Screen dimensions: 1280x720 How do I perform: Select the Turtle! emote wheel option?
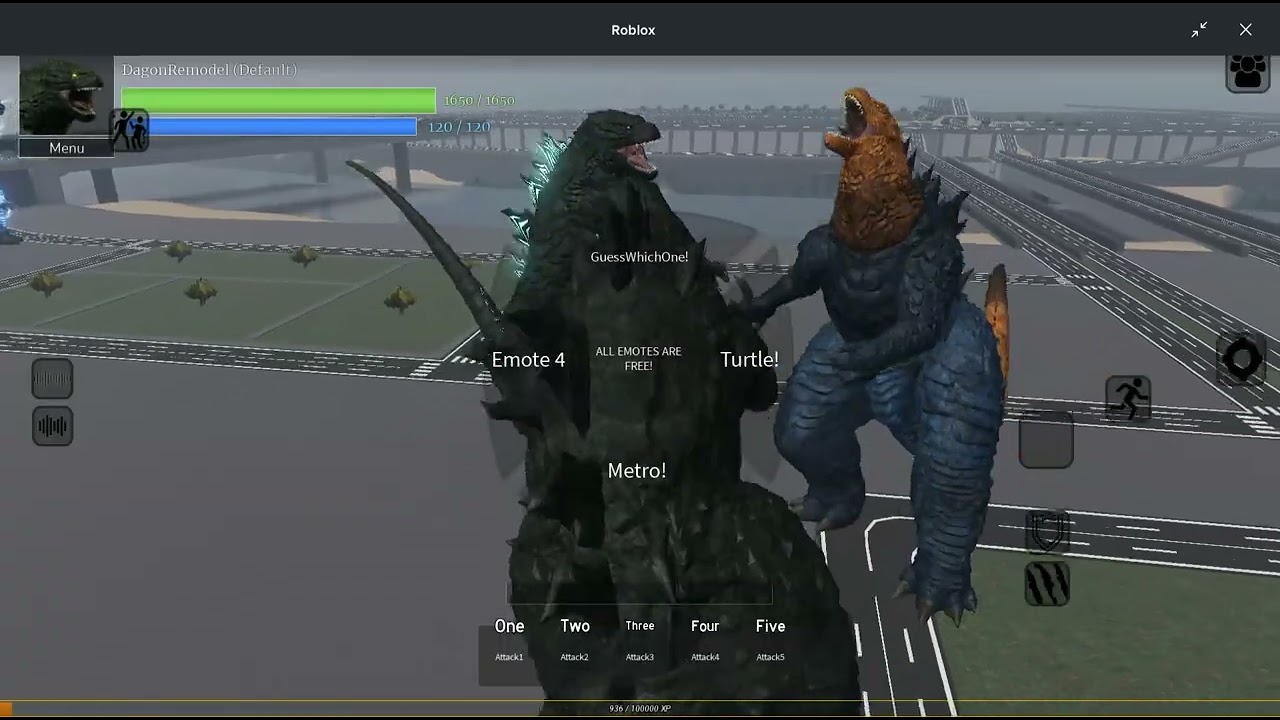[749, 360]
